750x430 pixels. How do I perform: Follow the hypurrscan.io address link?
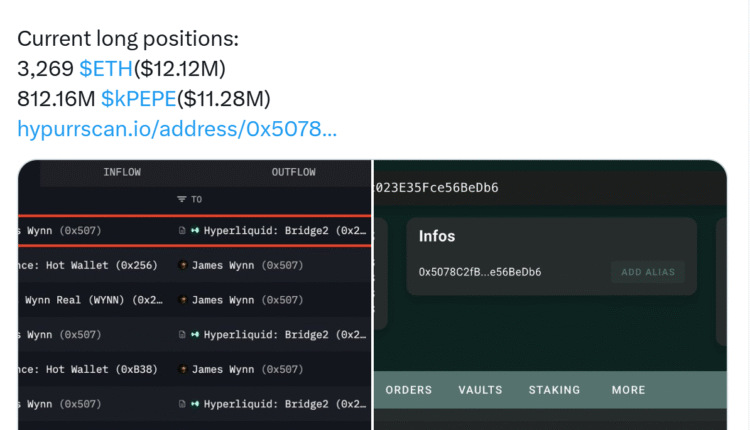point(177,128)
